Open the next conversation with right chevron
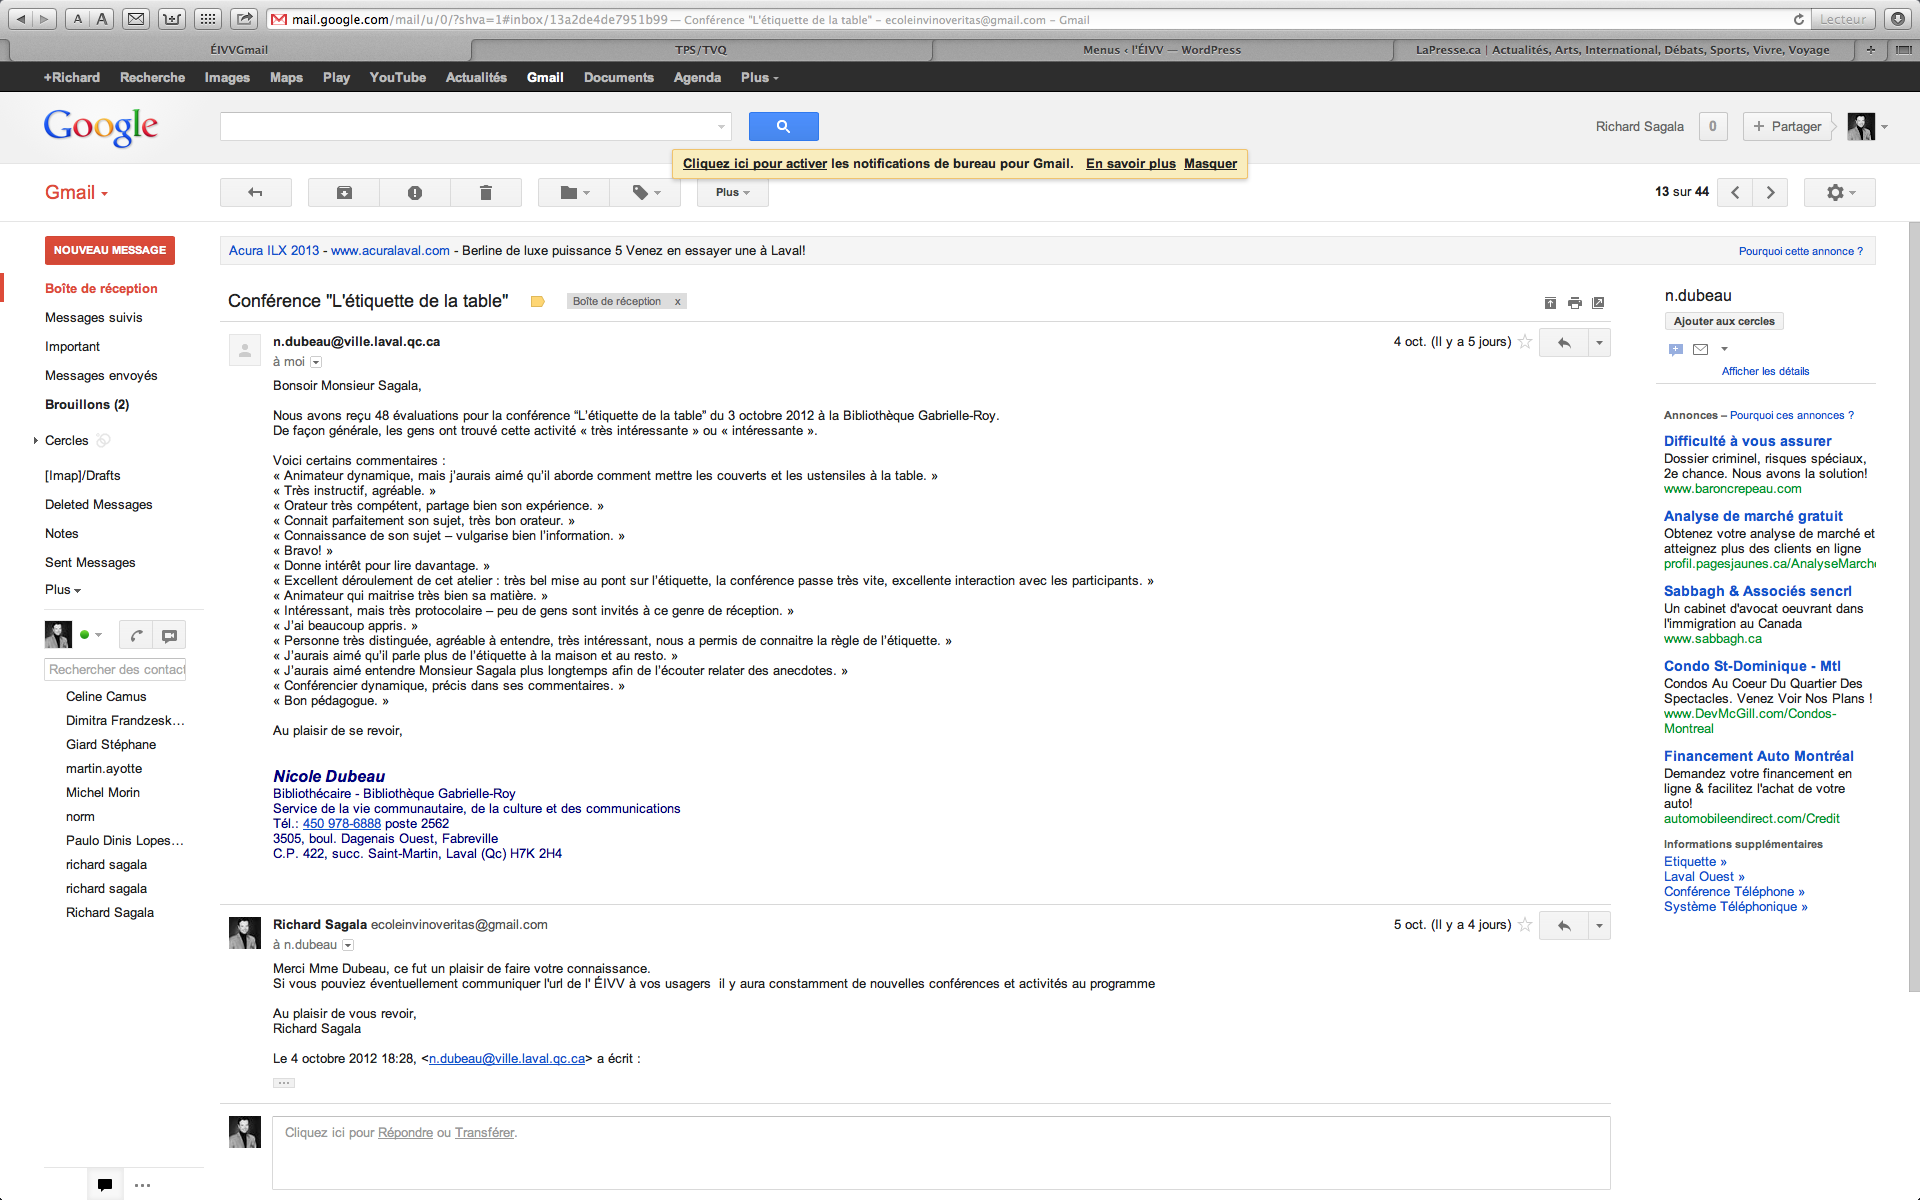Screen dimensions: 1920x1200 1770,192
